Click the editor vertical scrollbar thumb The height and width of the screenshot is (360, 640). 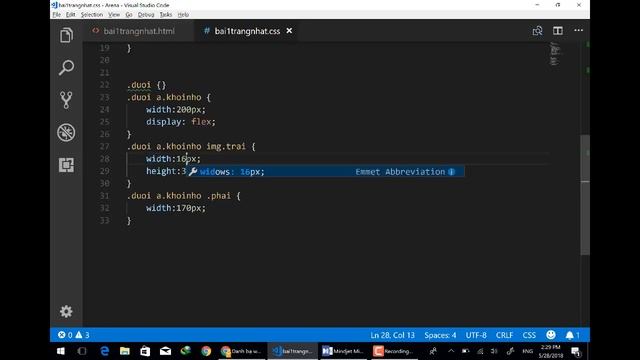[585, 195]
